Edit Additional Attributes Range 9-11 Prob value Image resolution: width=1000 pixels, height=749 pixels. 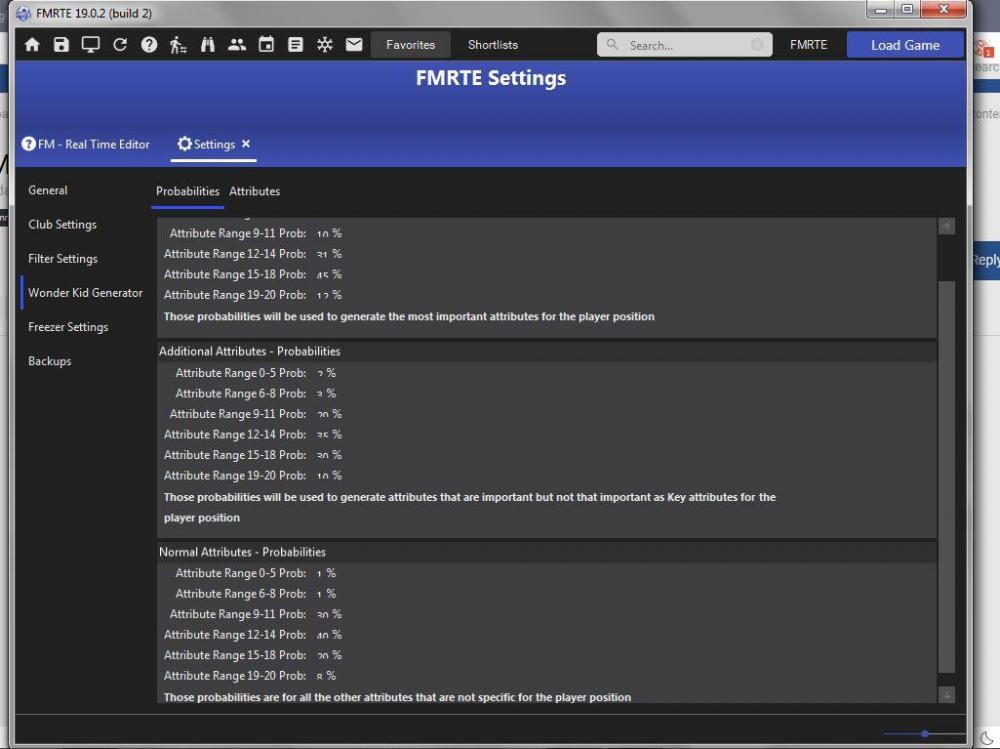pos(323,414)
